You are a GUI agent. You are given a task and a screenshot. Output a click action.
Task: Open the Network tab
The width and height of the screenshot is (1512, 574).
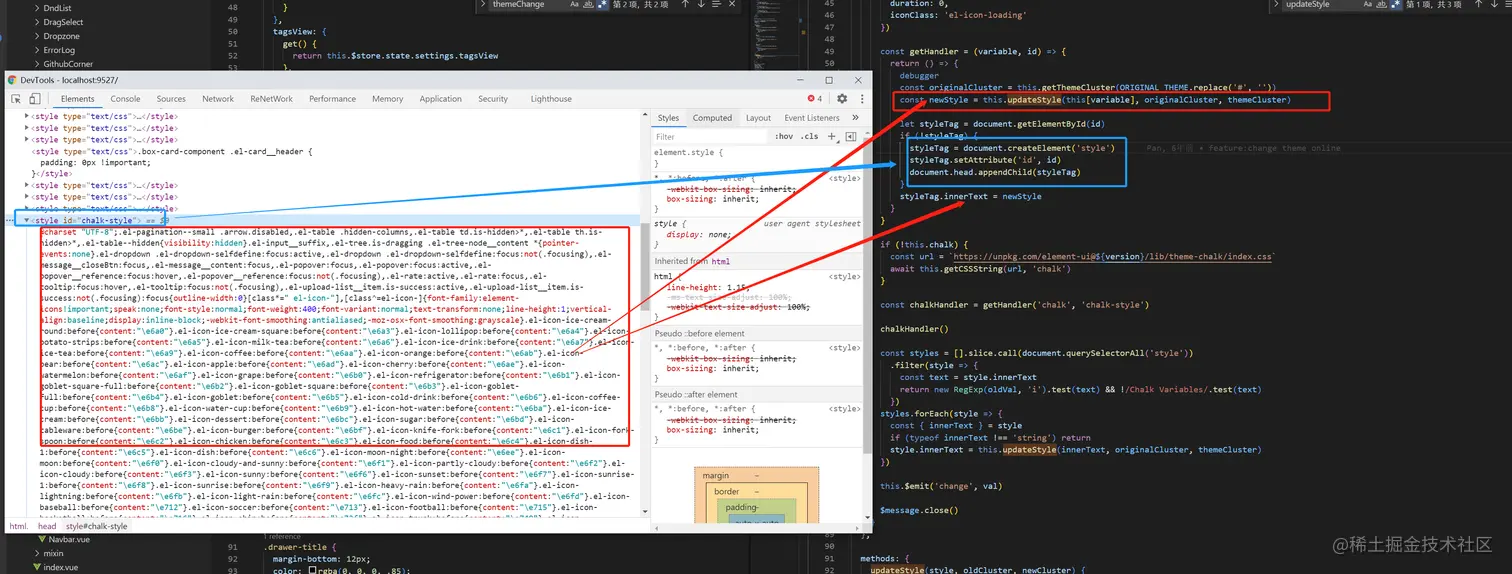[x=218, y=99]
